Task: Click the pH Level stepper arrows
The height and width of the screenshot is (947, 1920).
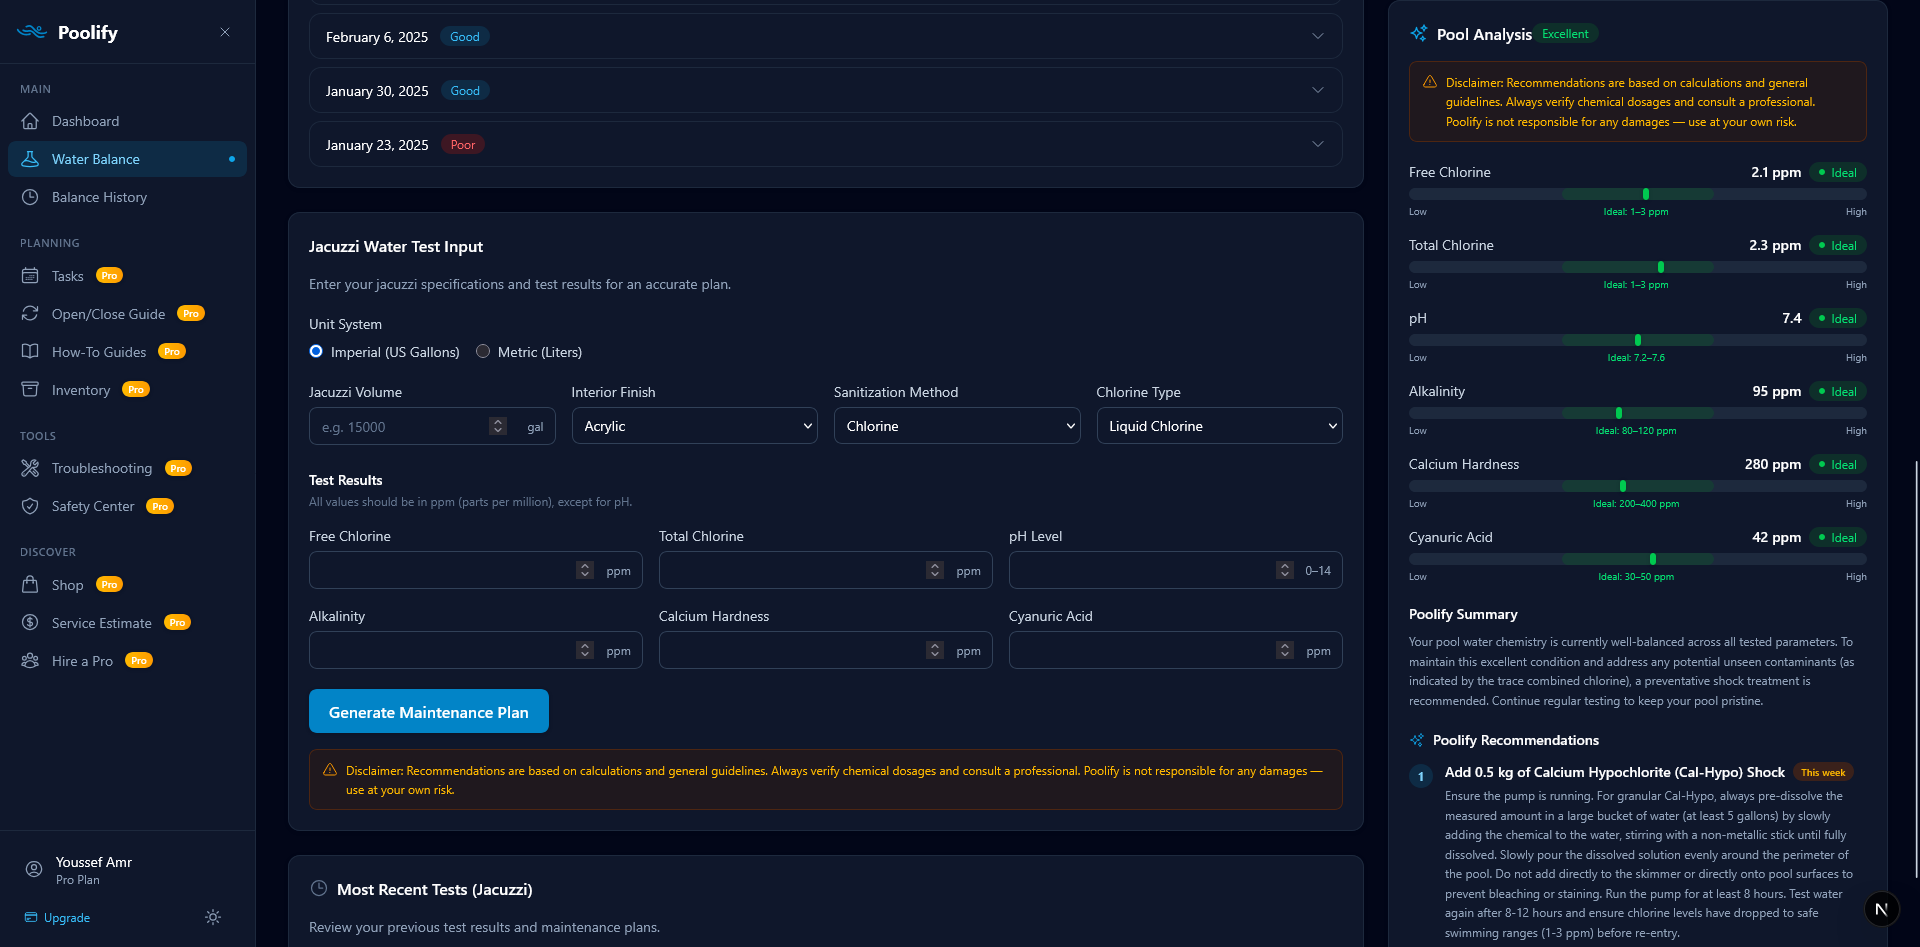Action: coord(1285,570)
